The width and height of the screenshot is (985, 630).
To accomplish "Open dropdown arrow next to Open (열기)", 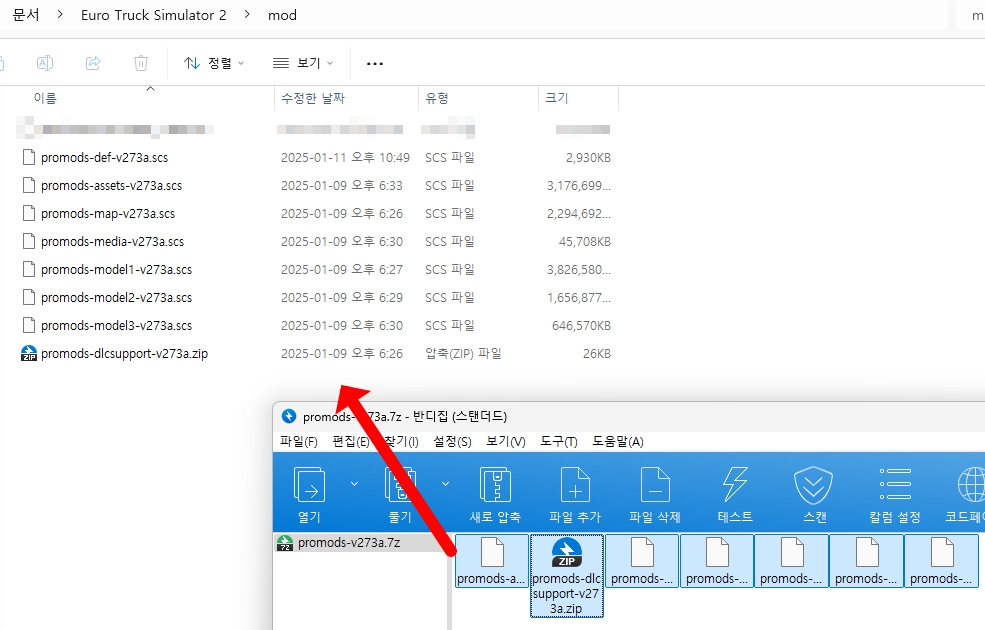I will [x=354, y=484].
